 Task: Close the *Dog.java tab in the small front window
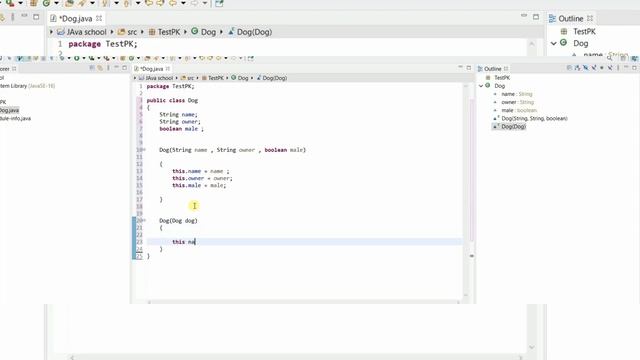tap(168, 69)
